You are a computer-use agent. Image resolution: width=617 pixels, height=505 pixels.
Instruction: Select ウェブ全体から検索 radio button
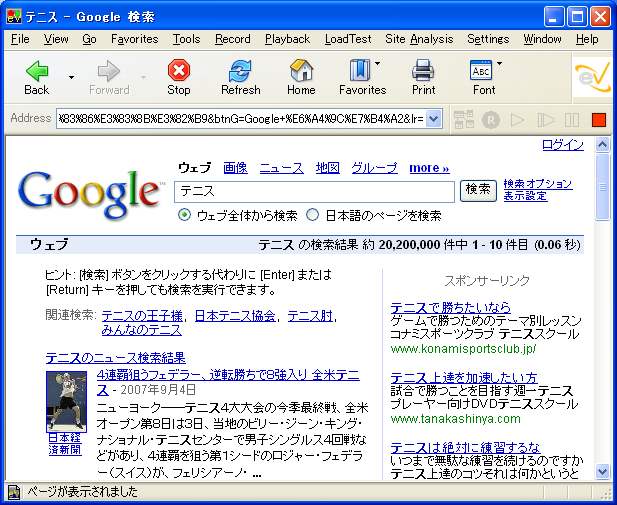[x=184, y=215]
